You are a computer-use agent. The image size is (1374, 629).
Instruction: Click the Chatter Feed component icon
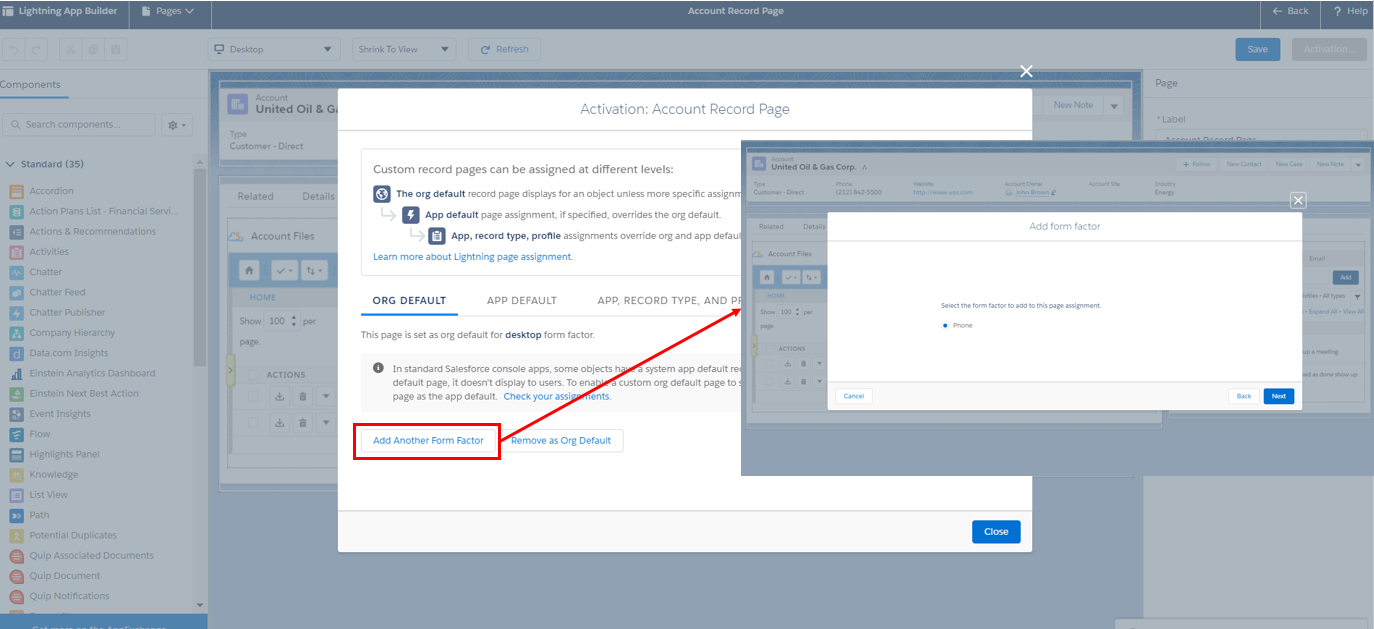pos(17,292)
